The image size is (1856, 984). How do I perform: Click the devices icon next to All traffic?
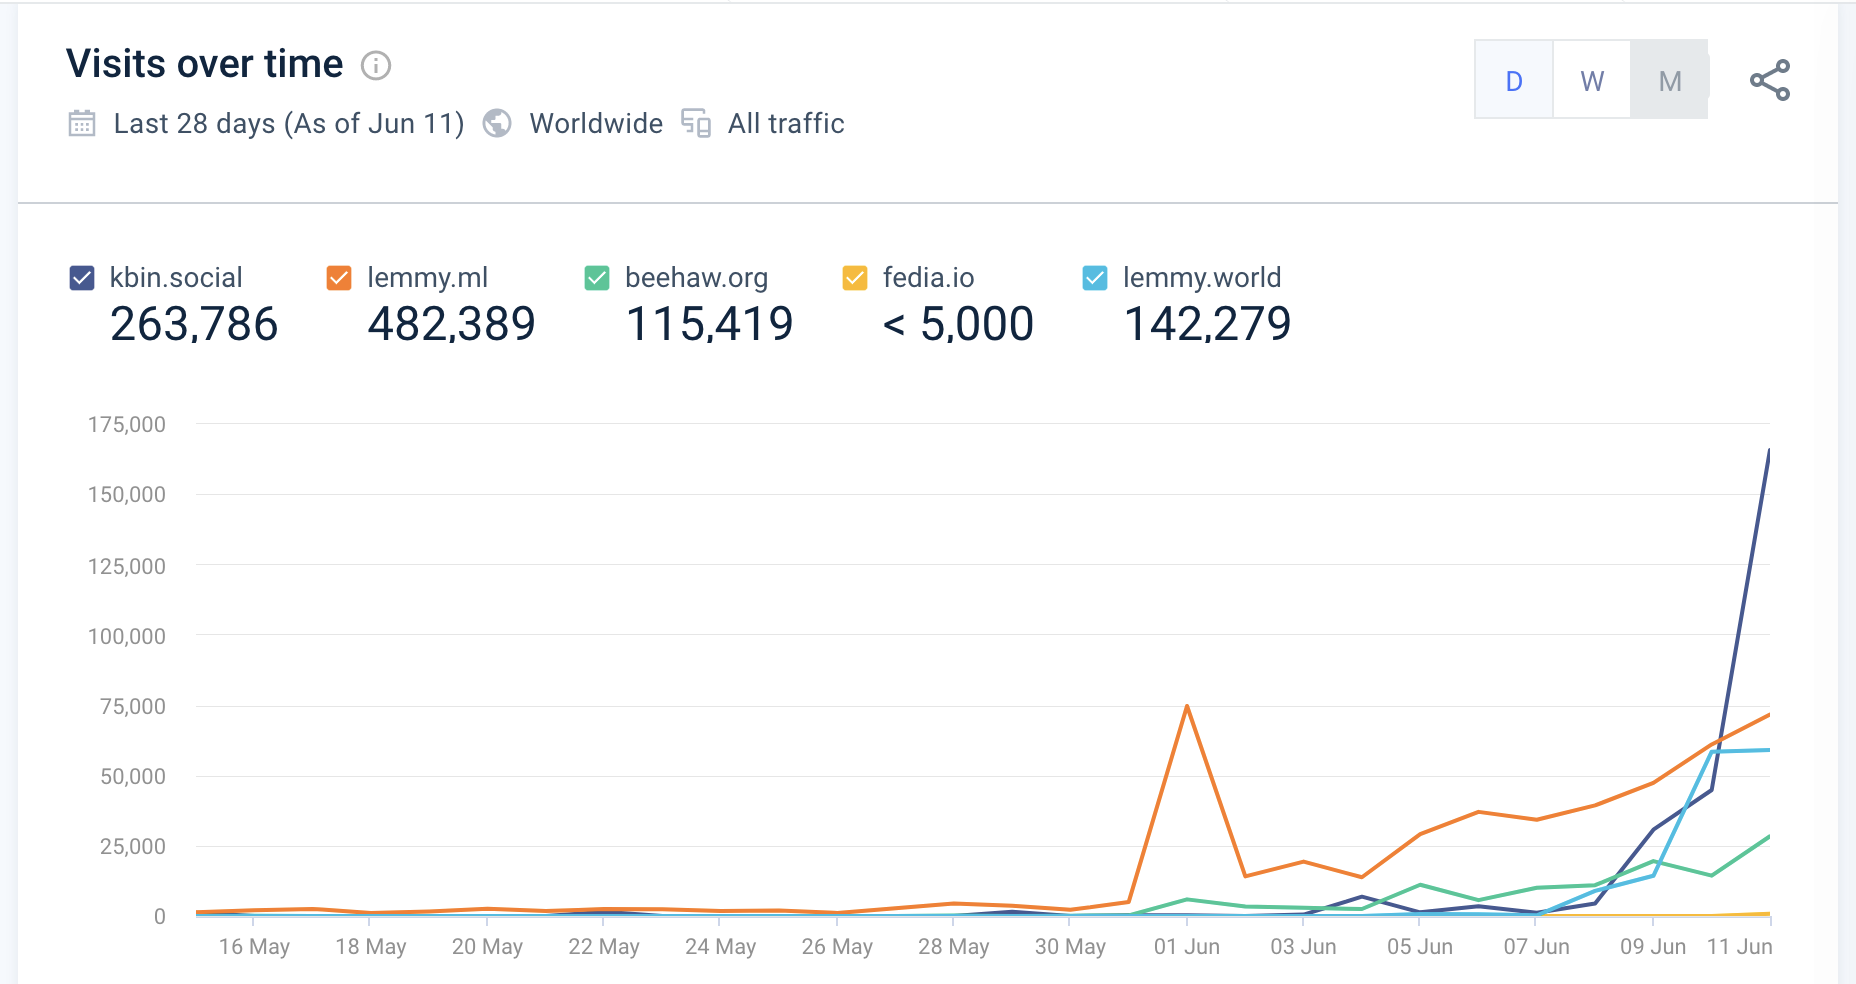[x=696, y=123]
